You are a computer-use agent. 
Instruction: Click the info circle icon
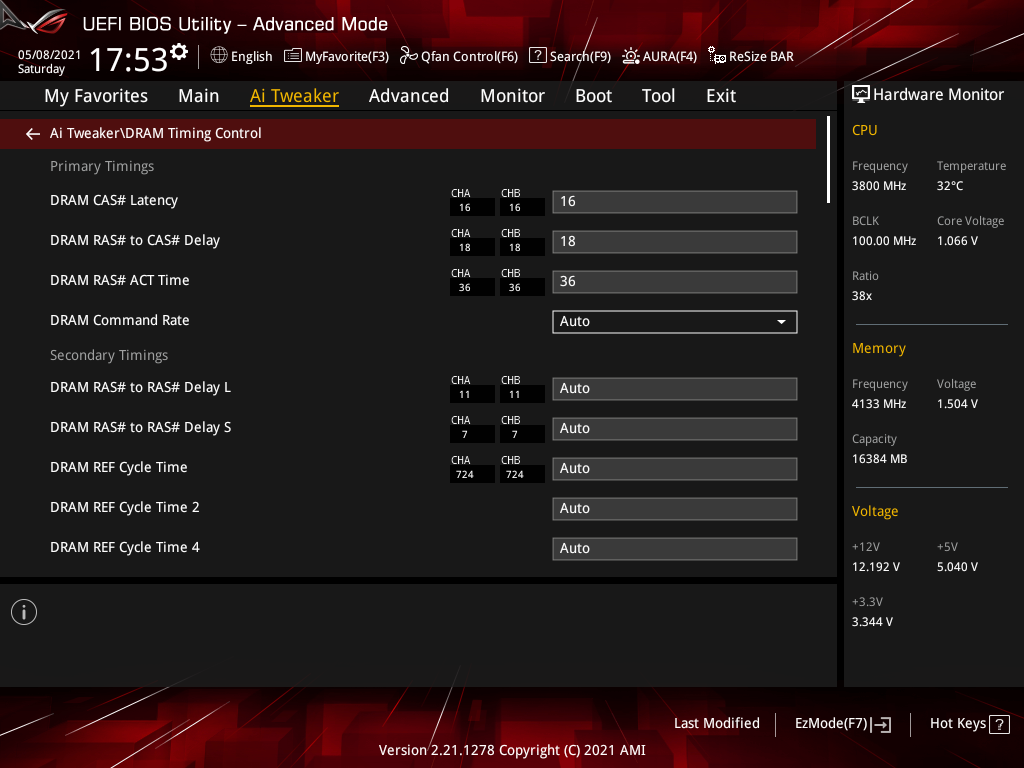coord(24,612)
